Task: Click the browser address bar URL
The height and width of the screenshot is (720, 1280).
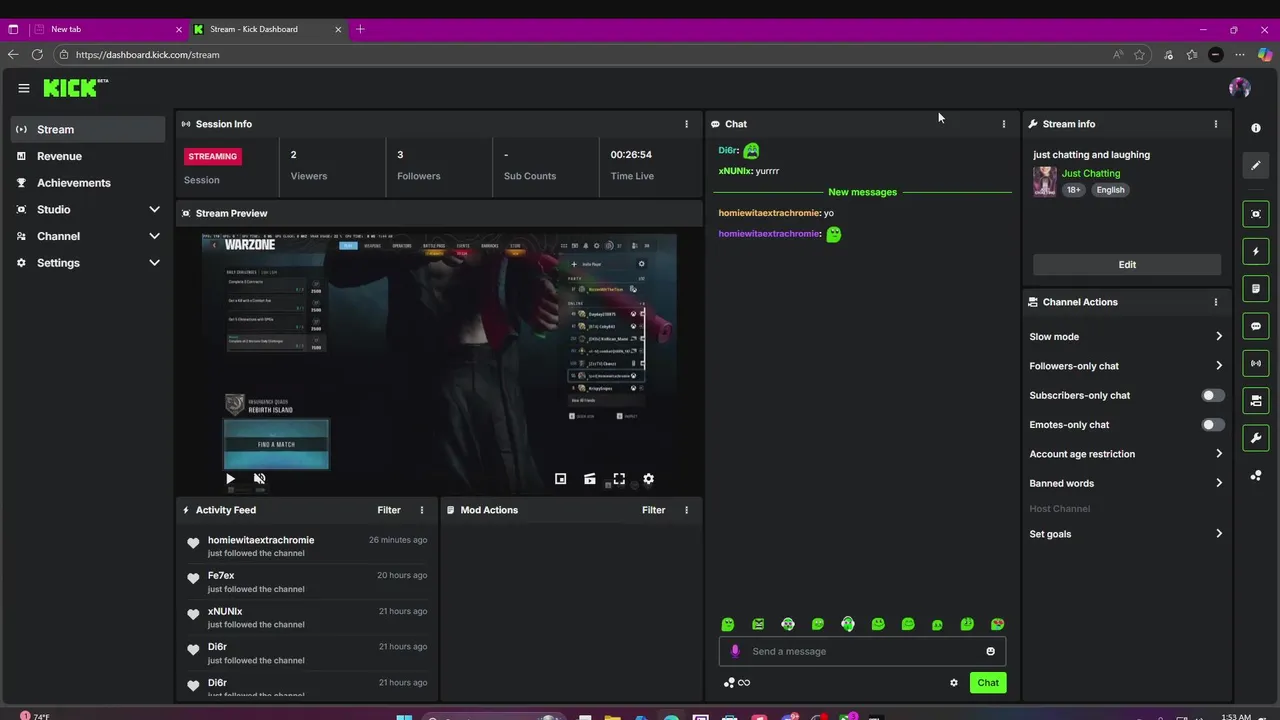Action: tap(147, 55)
